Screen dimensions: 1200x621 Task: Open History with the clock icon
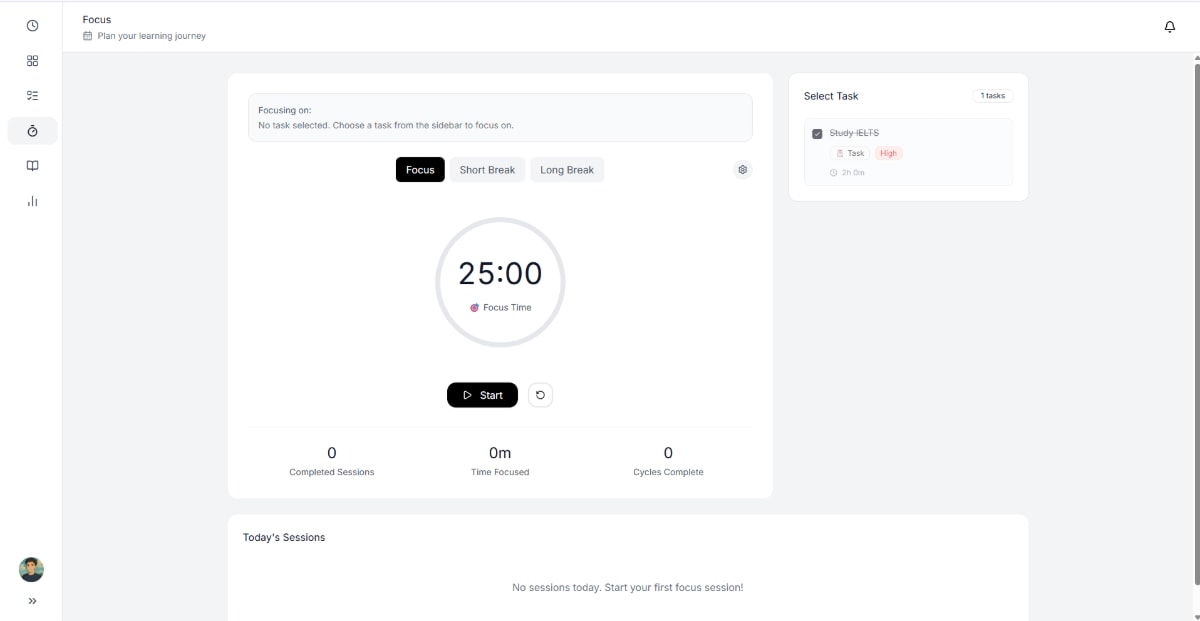(x=32, y=25)
